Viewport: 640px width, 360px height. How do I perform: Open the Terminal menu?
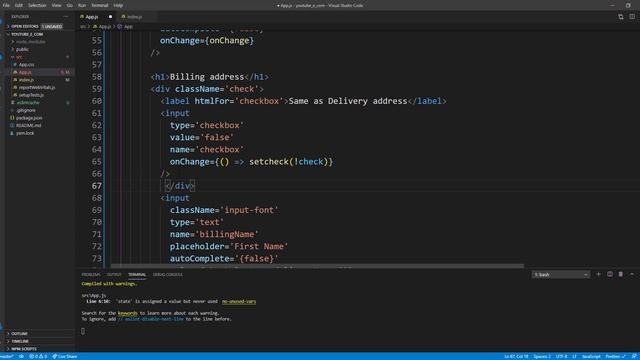pyautogui.click(x=100, y=5)
